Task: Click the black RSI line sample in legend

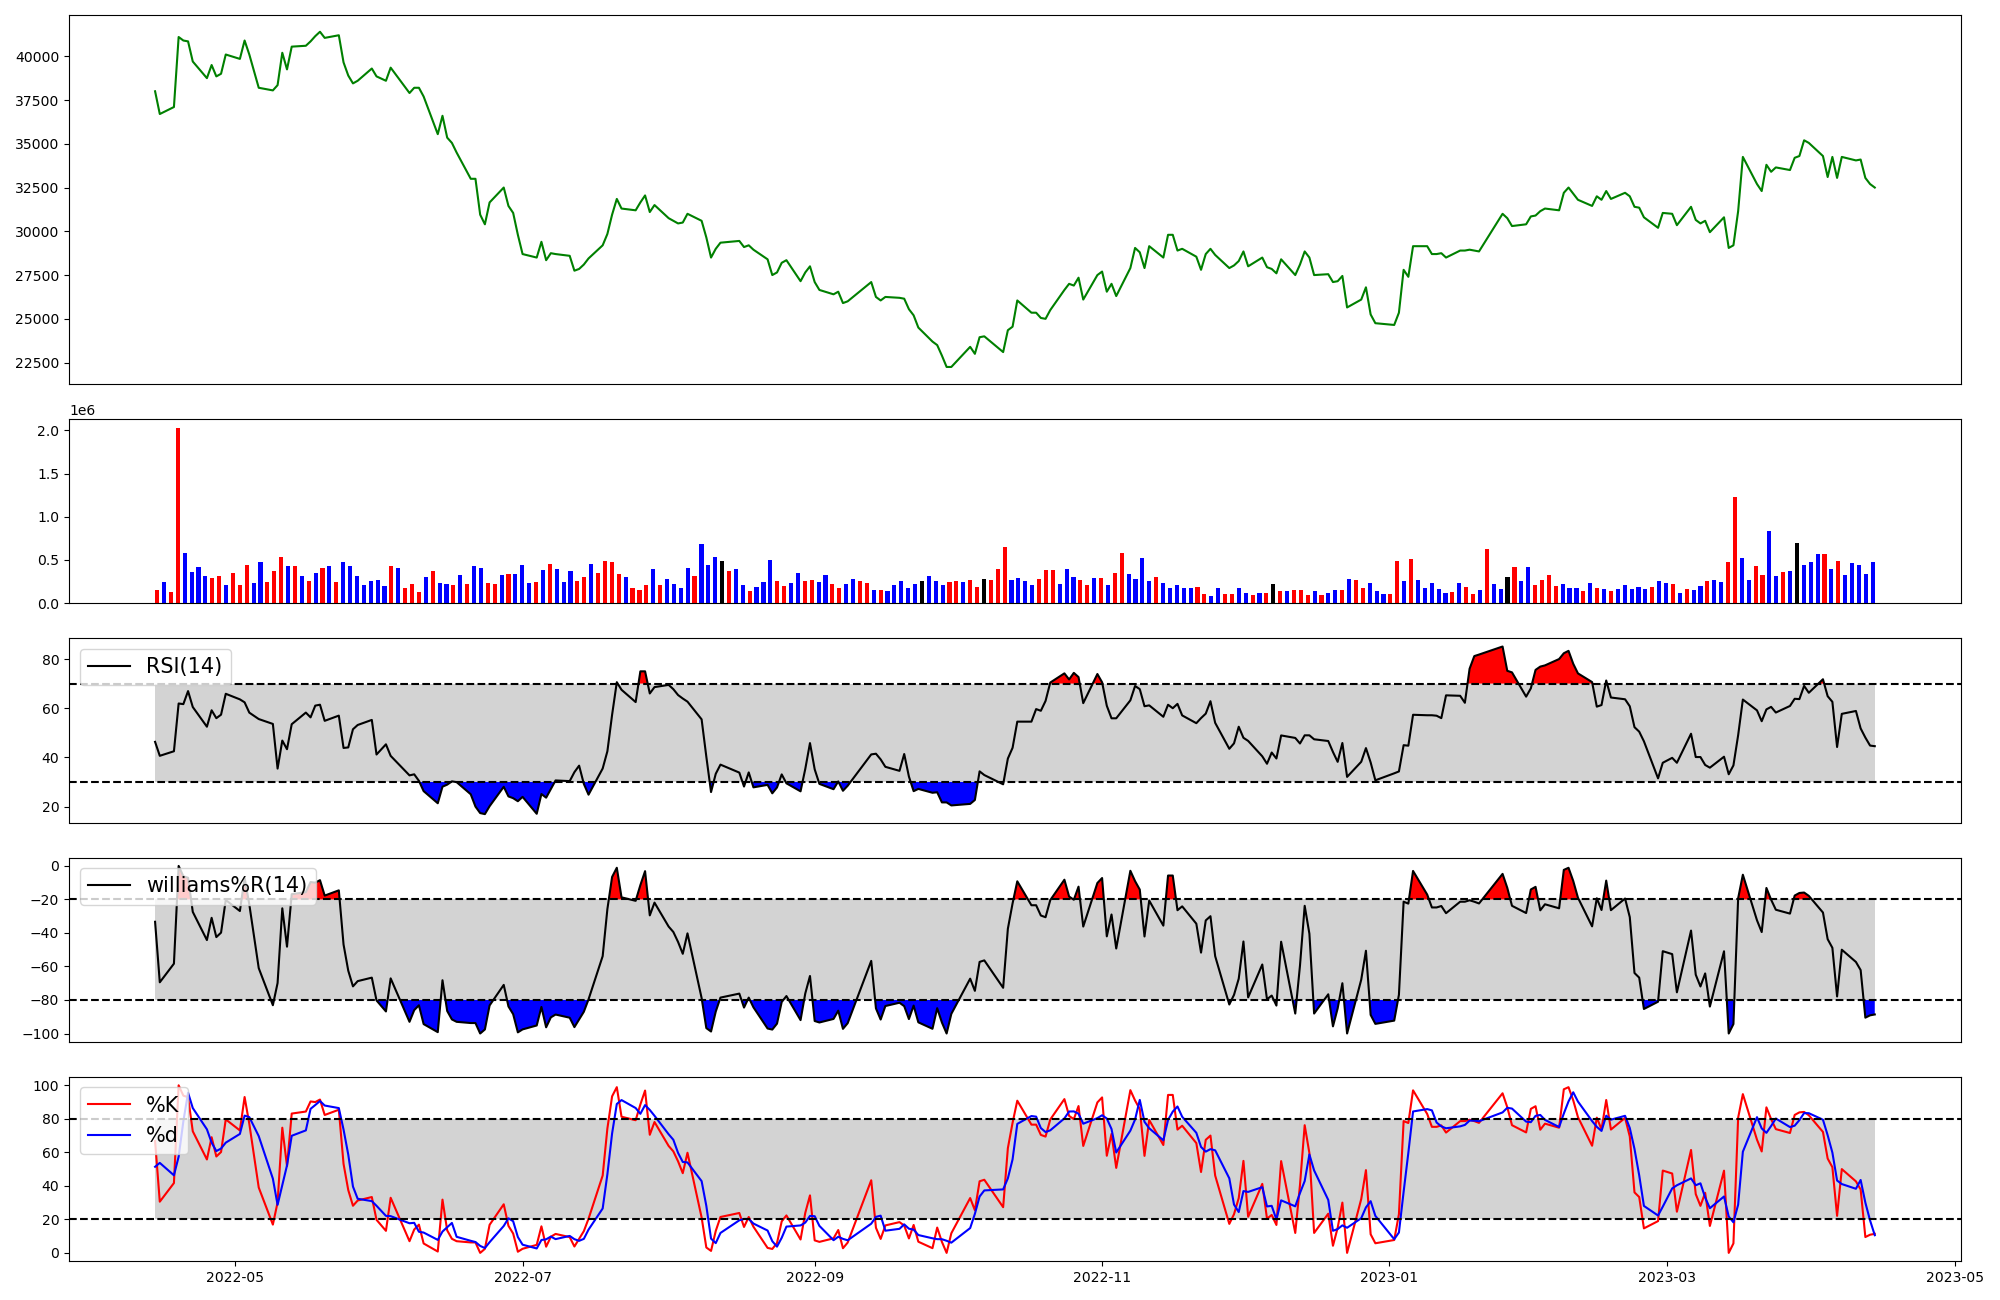Action: coord(110,666)
